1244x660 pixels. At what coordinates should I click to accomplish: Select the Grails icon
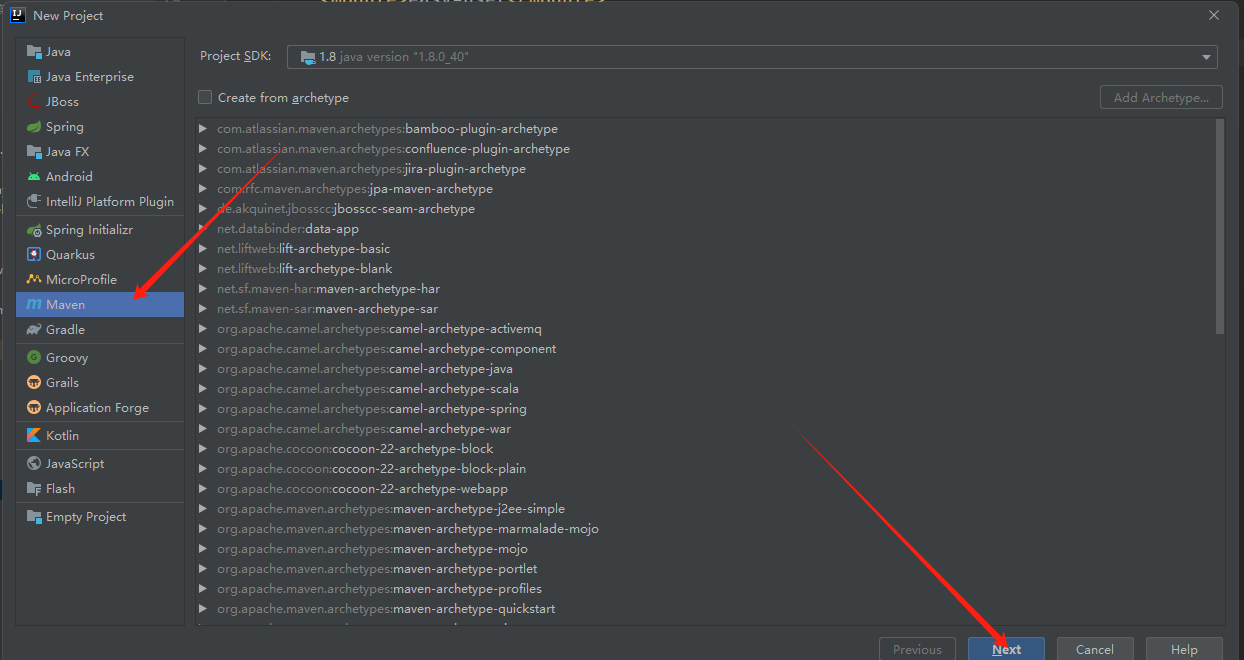(34, 383)
